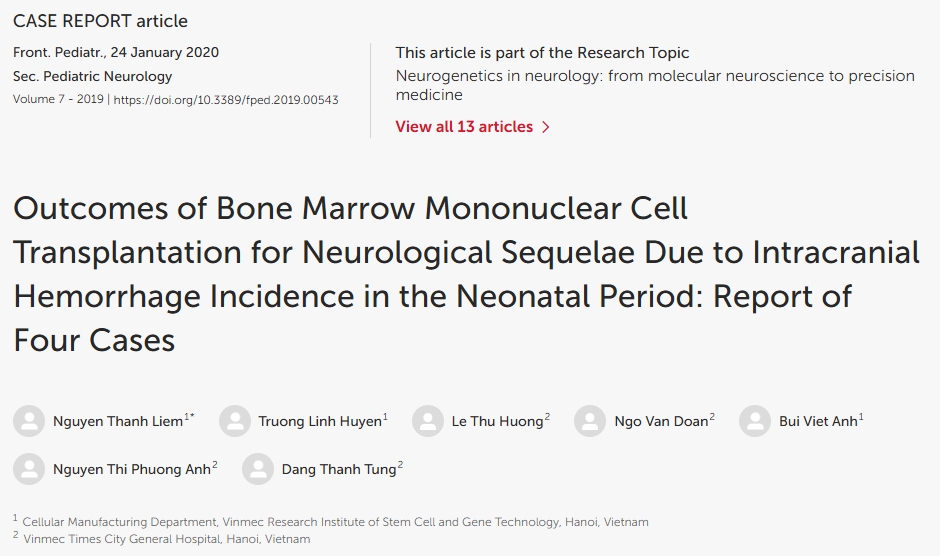Open author Bui Viet Anh's name link
This screenshot has height=556, width=940.
tap(818, 422)
